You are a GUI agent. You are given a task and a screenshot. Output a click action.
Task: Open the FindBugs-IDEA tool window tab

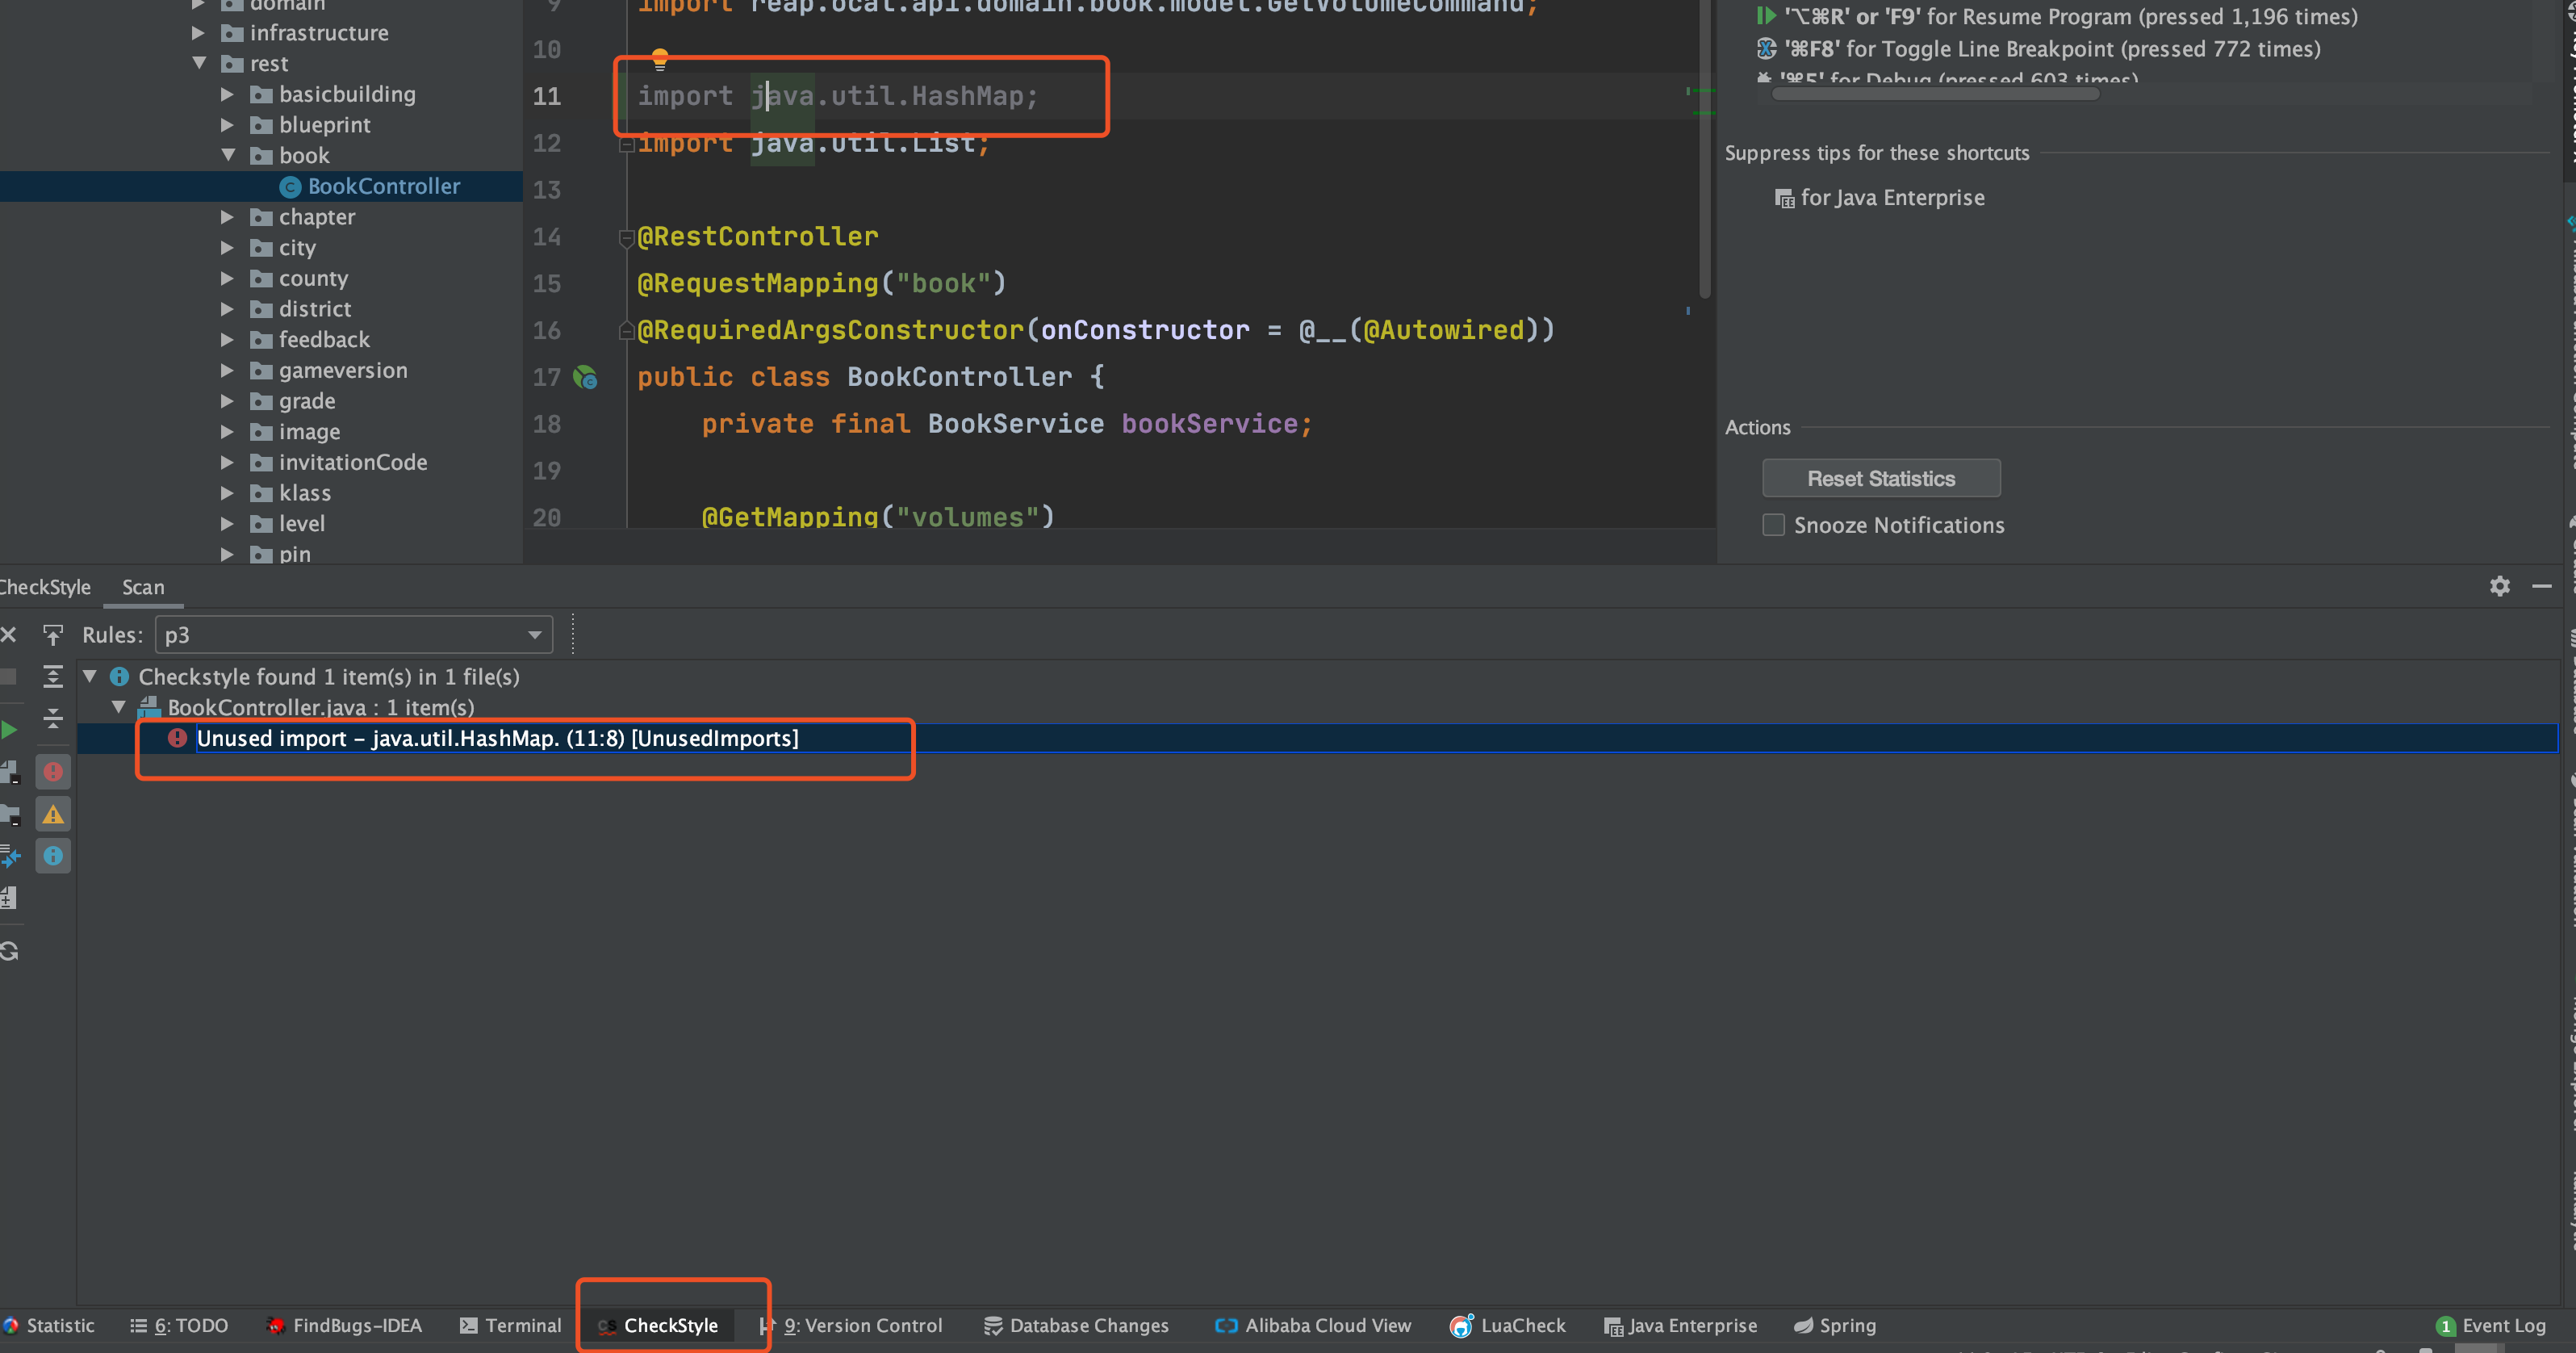click(x=344, y=1325)
